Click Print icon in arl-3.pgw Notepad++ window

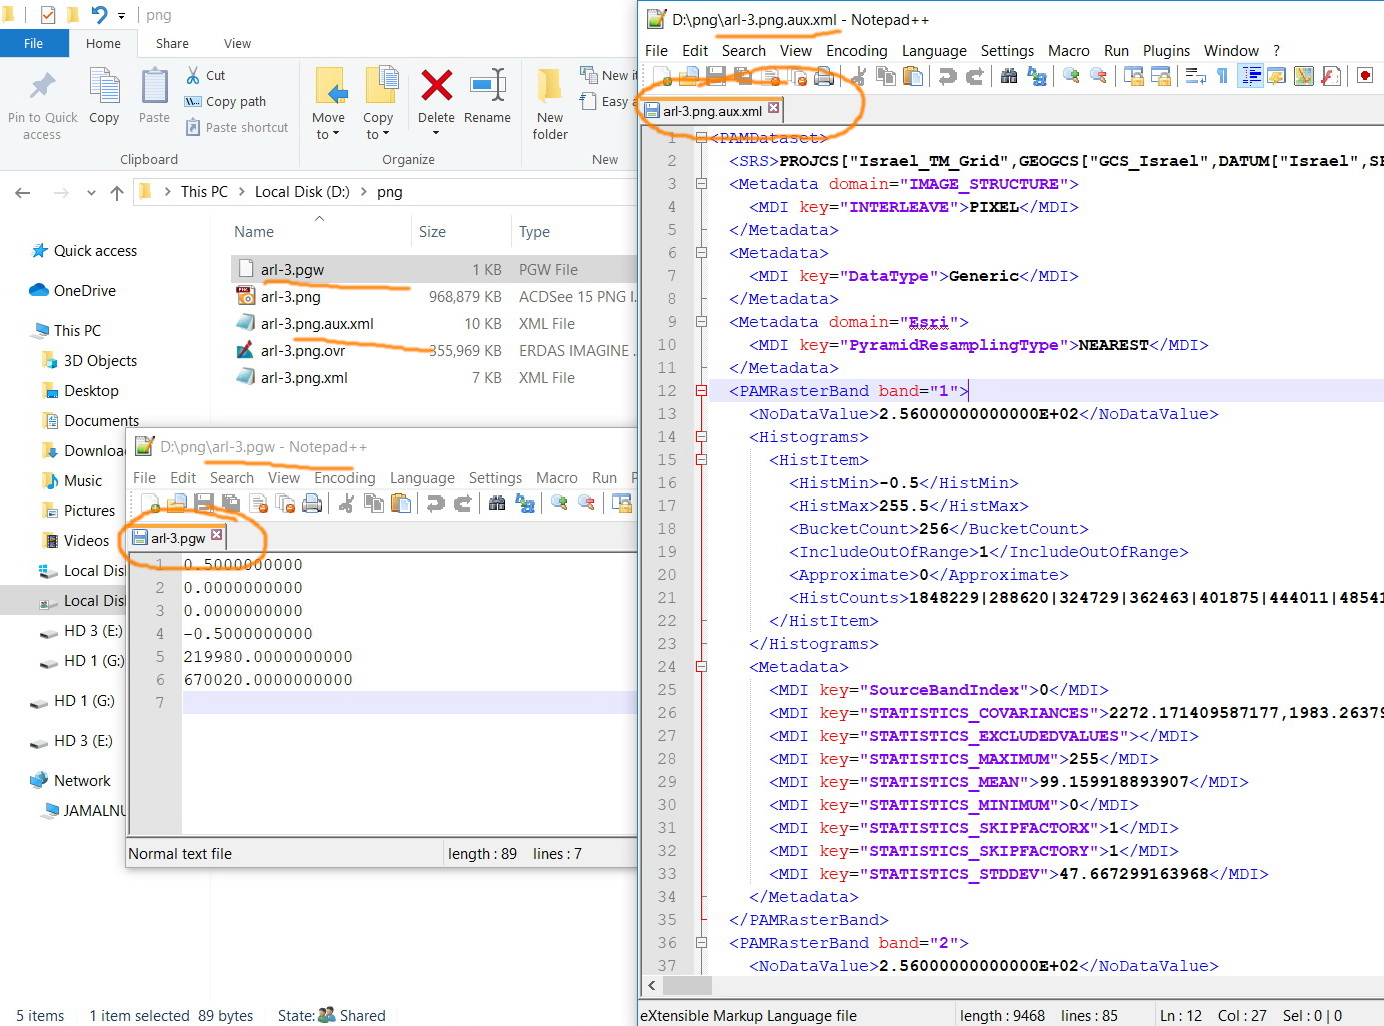[x=312, y=503]
